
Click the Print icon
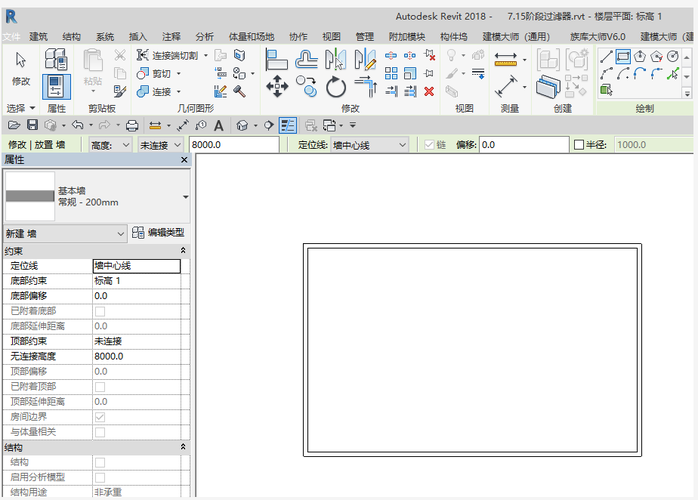pos(132,126)
